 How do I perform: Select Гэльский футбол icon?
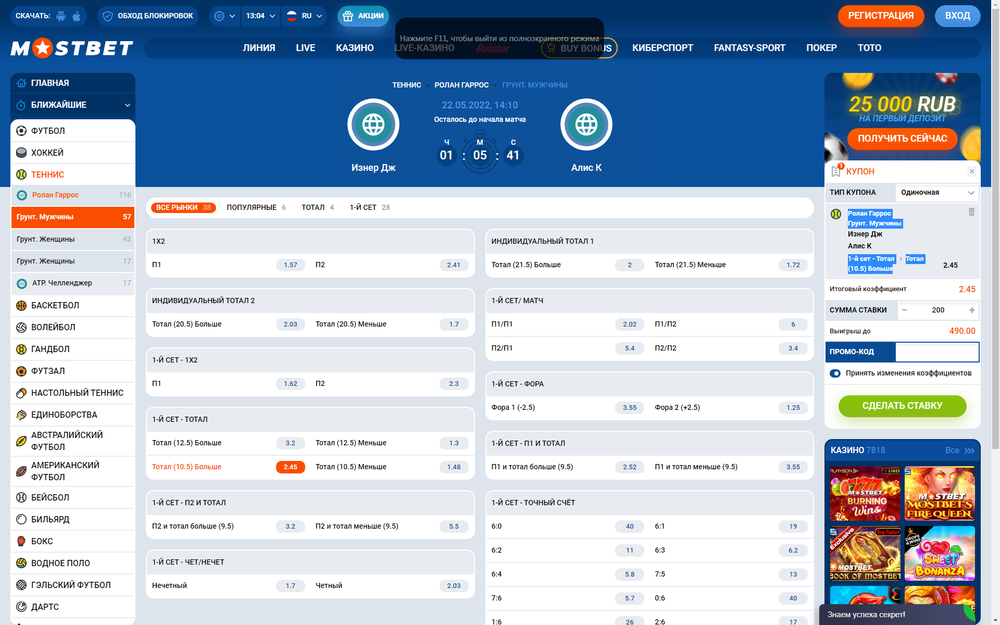pos(21,585)
